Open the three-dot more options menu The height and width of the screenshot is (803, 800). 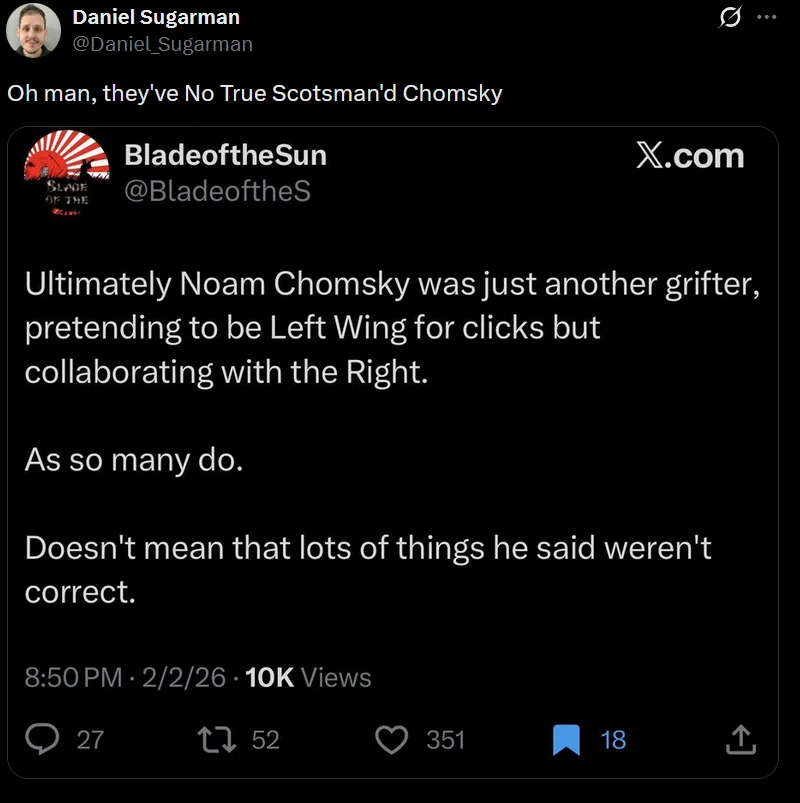[766, 18]
